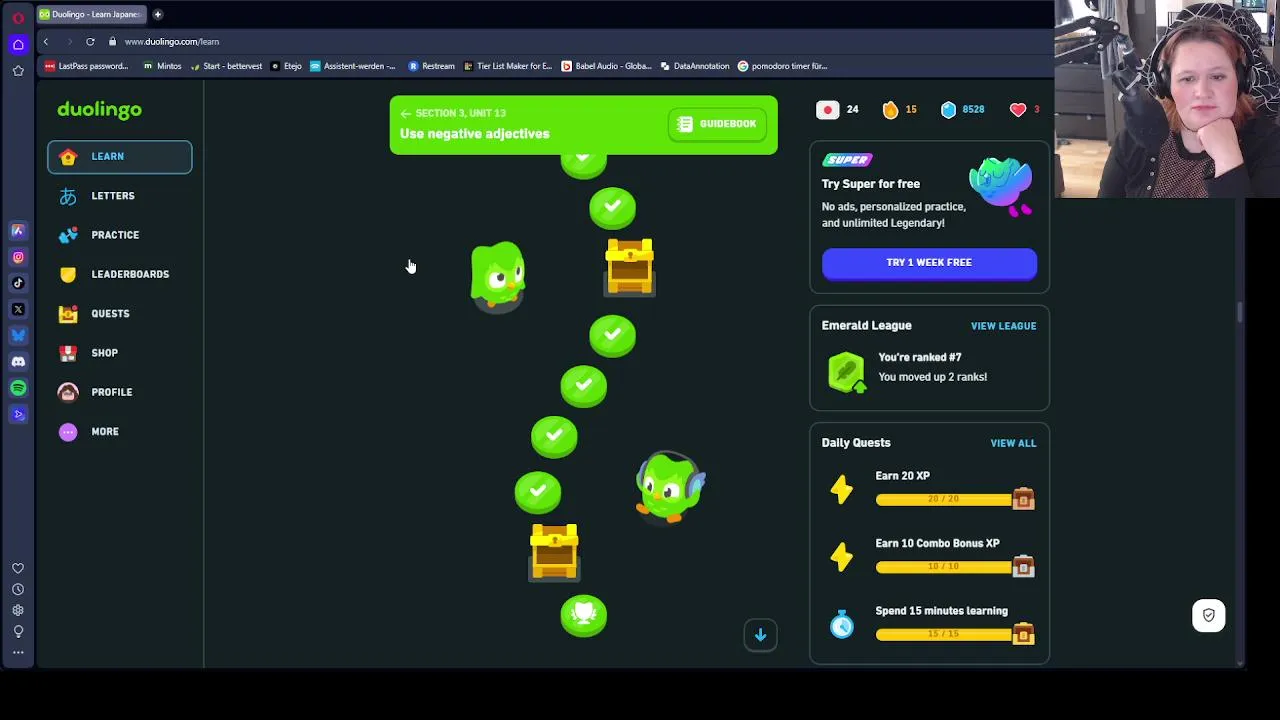Open the Etejo bookmark
Viewport: 1280px width, 720px height.
coord(286,66)
